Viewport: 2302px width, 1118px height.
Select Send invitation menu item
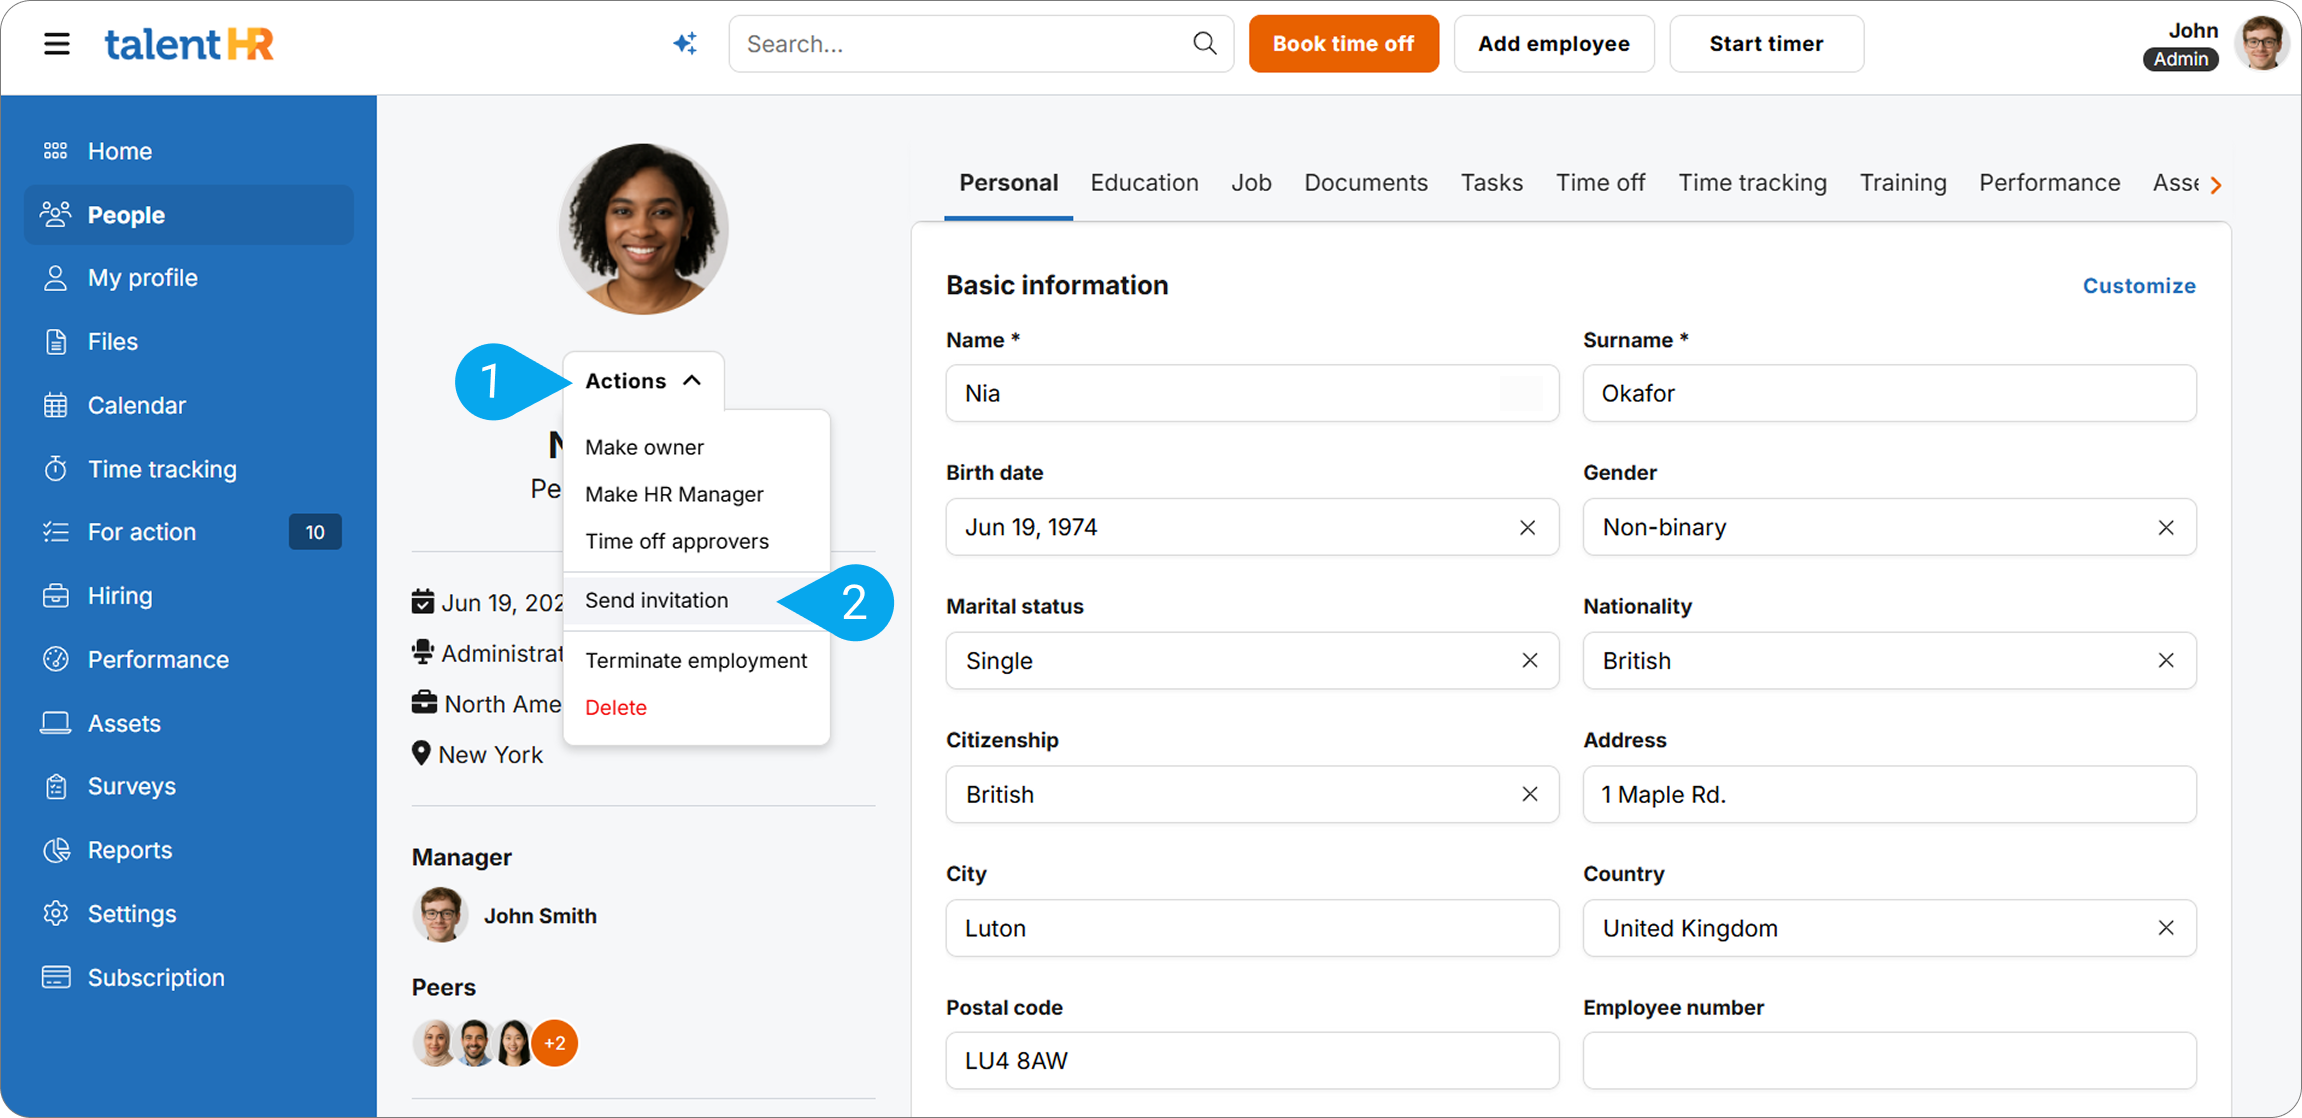(656, 600)
